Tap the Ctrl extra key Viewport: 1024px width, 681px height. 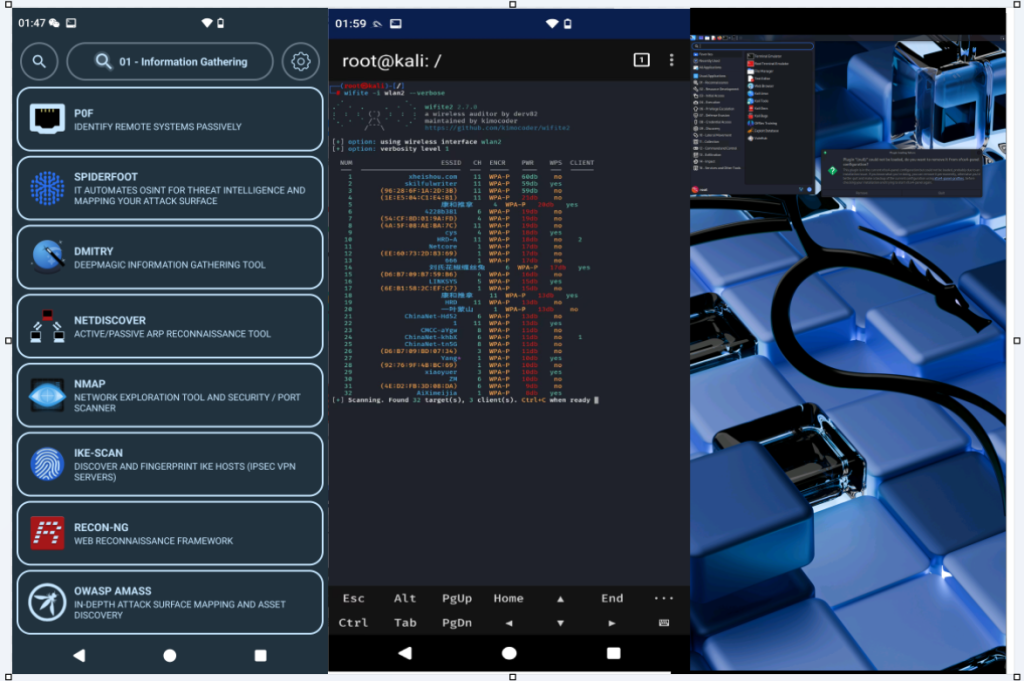point(353,623)
